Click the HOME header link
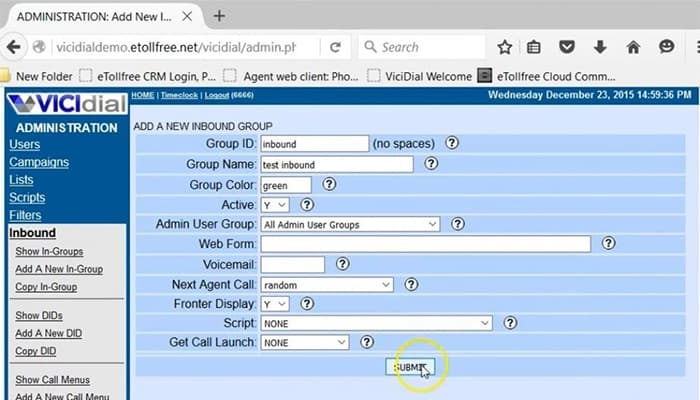Image resolution: width=700 pixels, height=400 pixels. tap(143, 95)
